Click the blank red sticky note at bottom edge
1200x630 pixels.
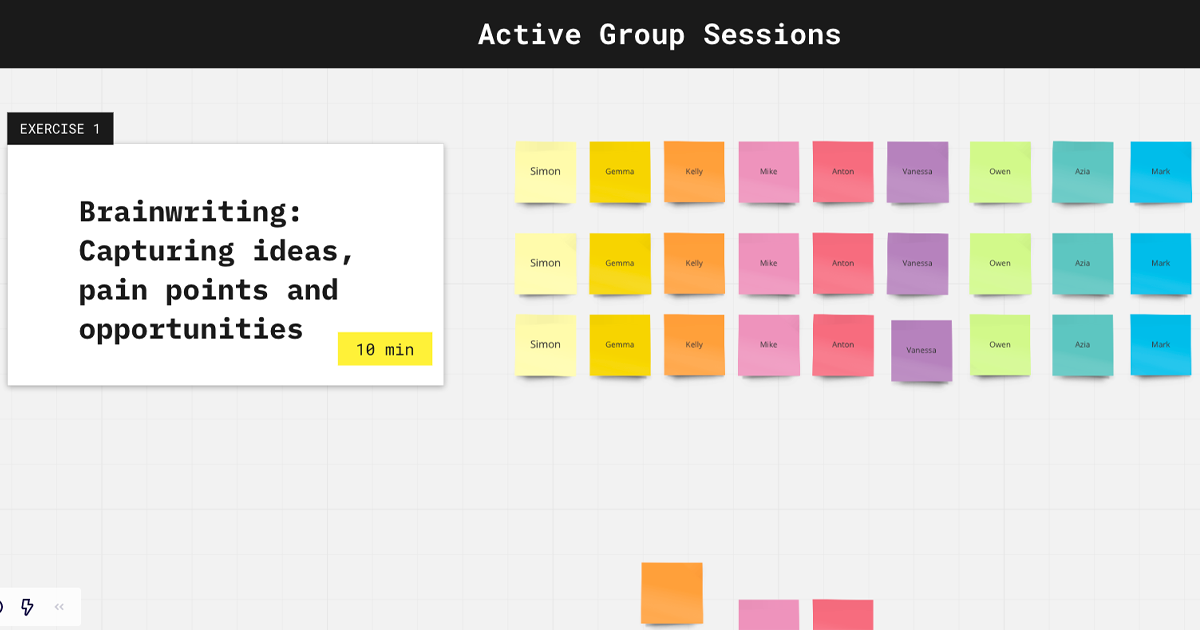[843, 614]
